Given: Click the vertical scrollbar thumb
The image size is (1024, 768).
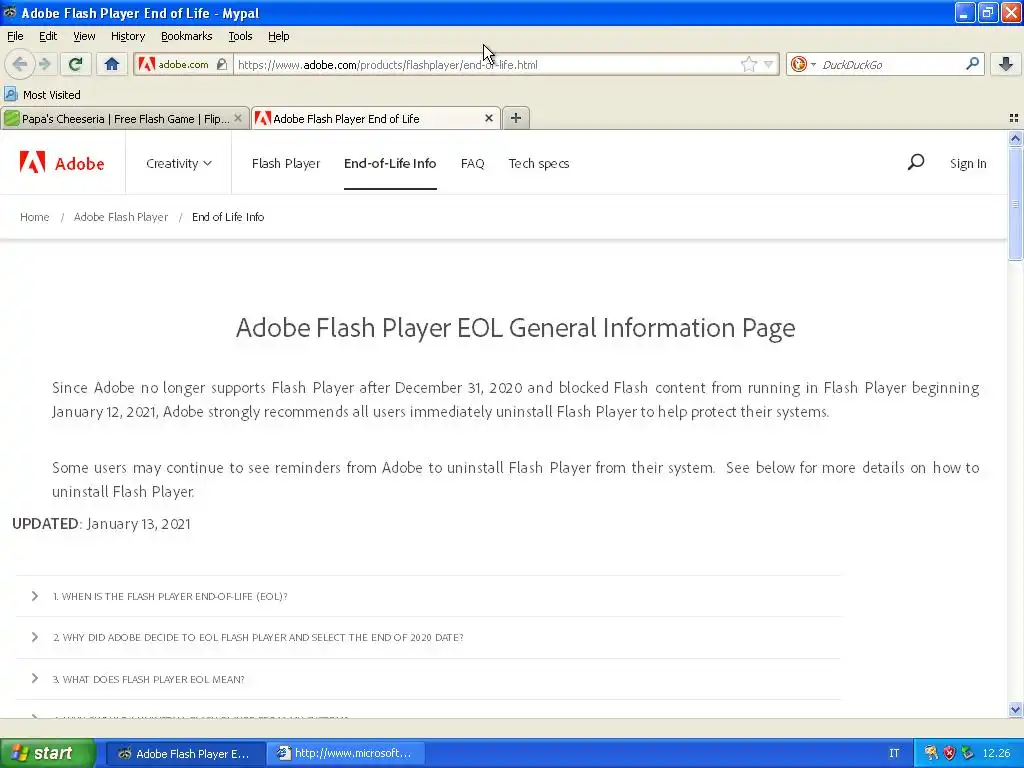Looking at the screenshot, I should [1015, 203].
